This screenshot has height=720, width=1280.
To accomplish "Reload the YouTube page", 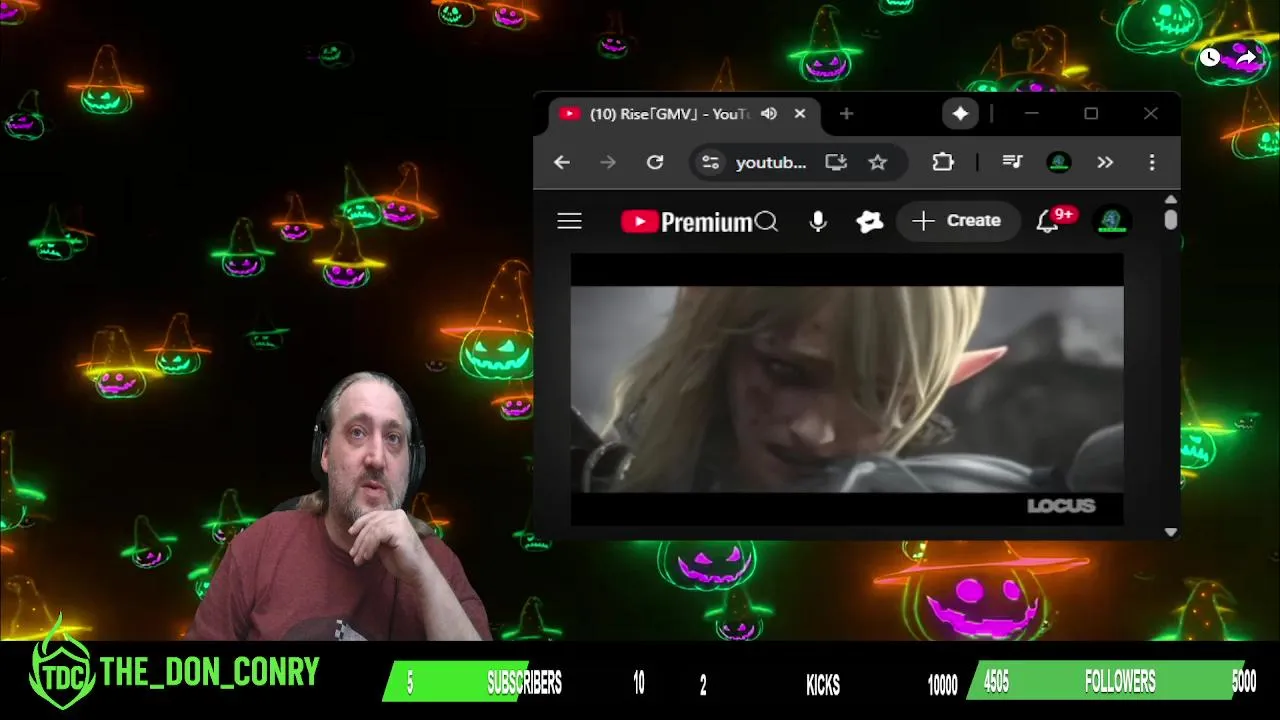I will pyautogui.click(x=655, y=162).
